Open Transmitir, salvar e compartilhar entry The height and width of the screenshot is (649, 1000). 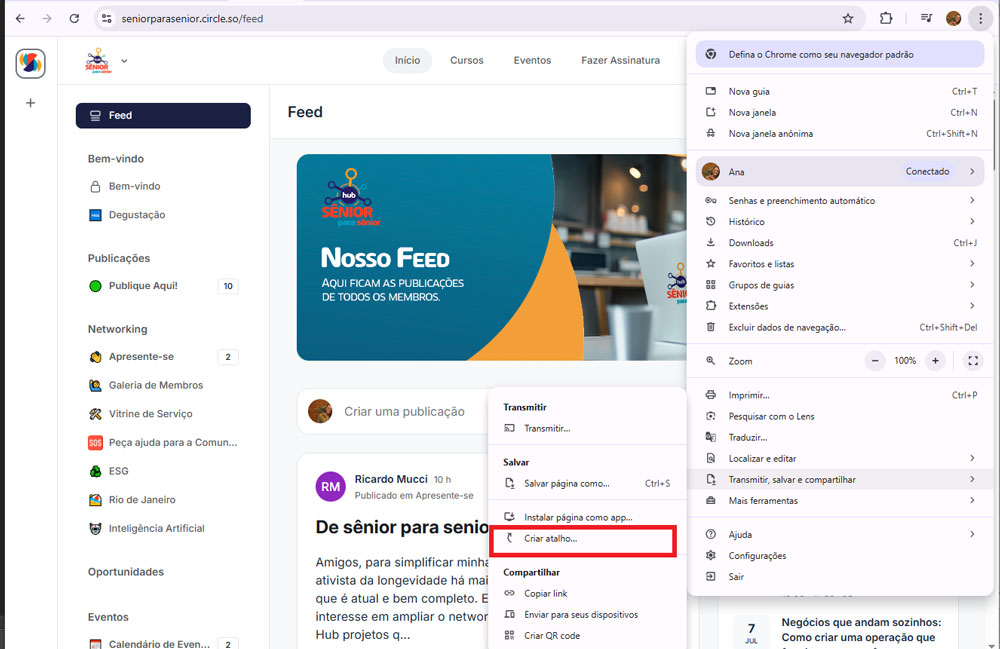tap(840, 479)
